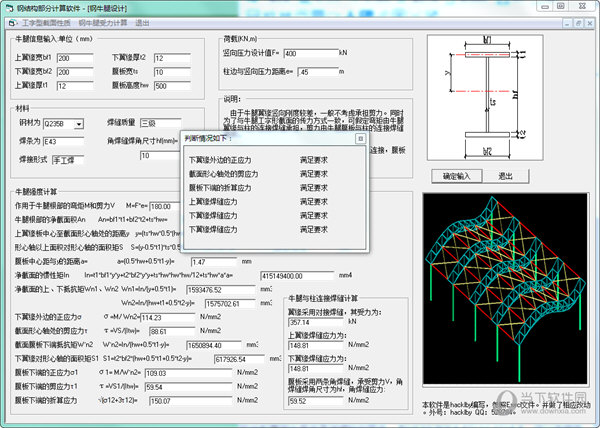Click the M=F*e result field 180.00
The image size is (600, 428).
[165, 207]
